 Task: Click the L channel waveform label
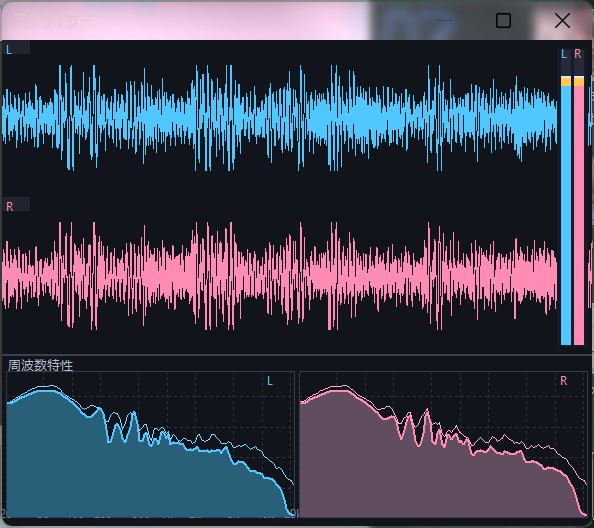(9, 49)
